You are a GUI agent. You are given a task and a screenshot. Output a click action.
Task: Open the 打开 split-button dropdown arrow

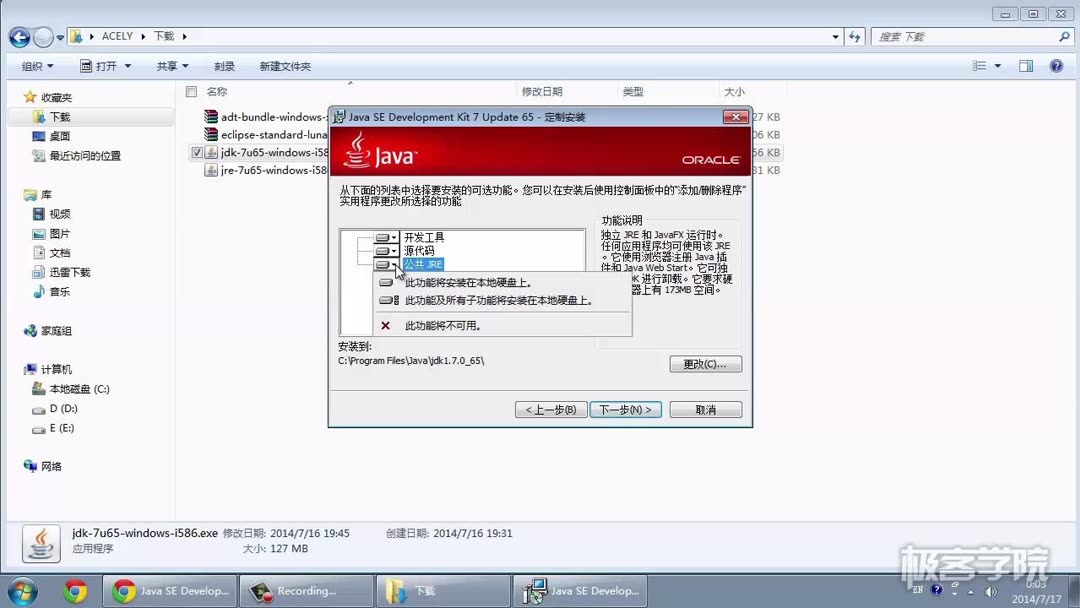pos(128,65)
